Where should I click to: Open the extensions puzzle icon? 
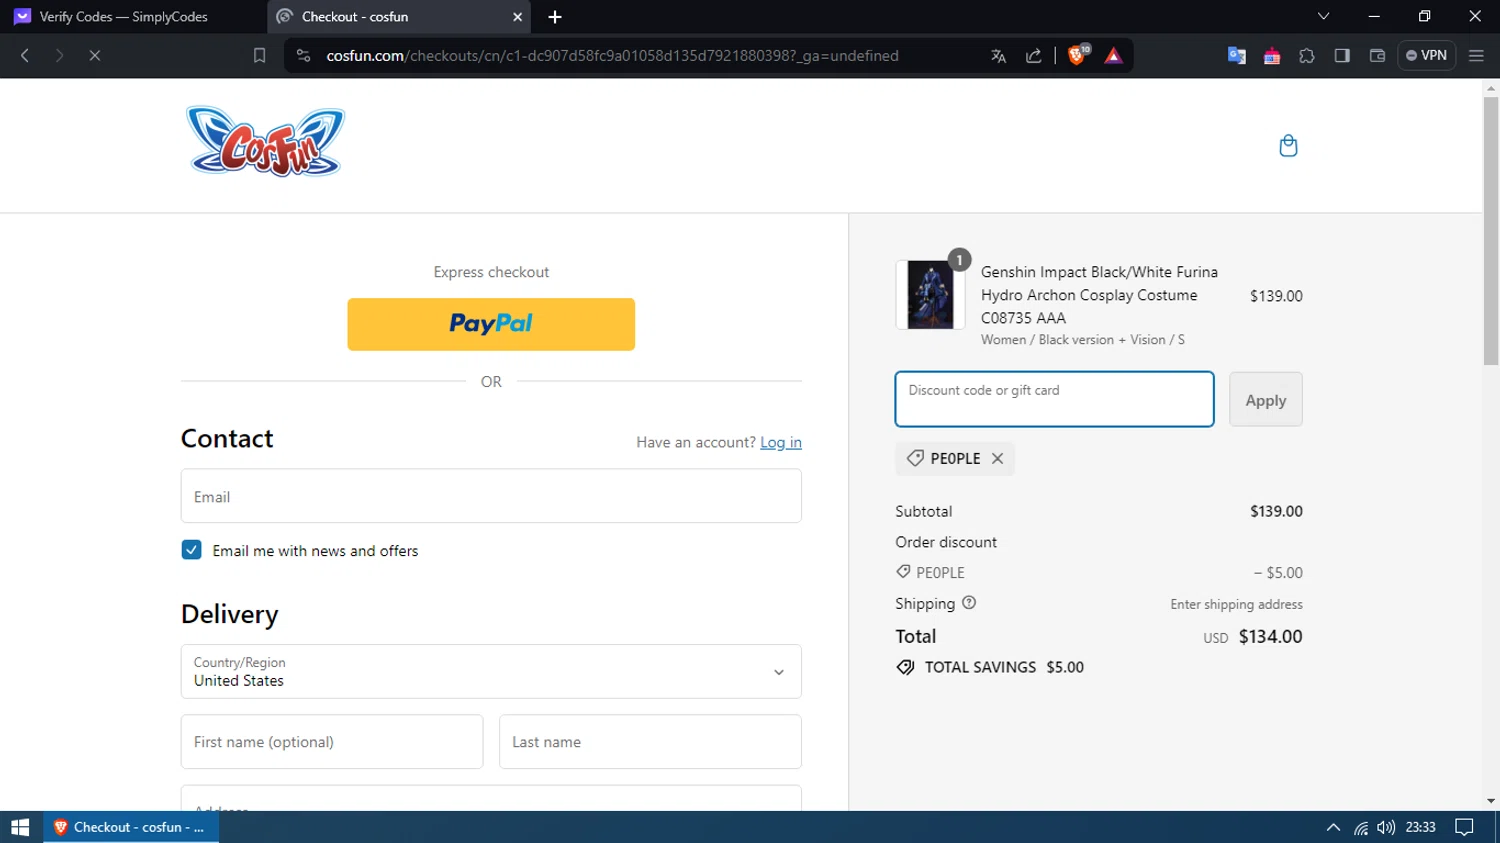pos(1307,56)
